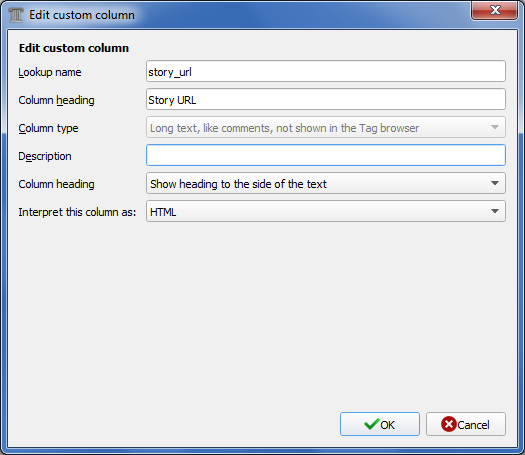Click the Lookup name label
525x455 pixels.
point(50,72)
